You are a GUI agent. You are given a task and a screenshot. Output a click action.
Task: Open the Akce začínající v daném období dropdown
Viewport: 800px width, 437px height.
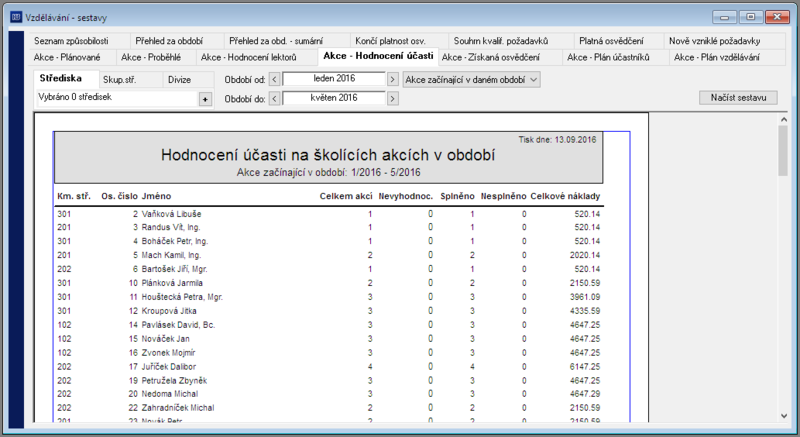471,80
